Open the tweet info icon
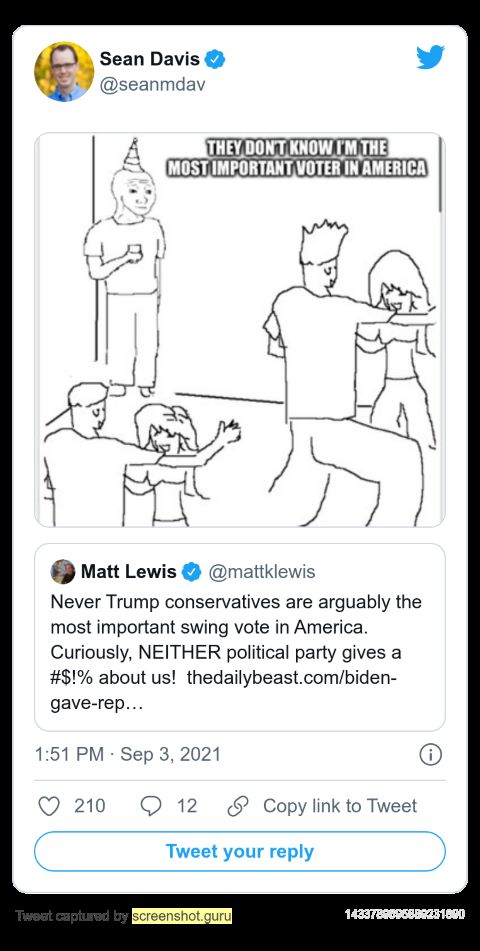 click(430, 754)
